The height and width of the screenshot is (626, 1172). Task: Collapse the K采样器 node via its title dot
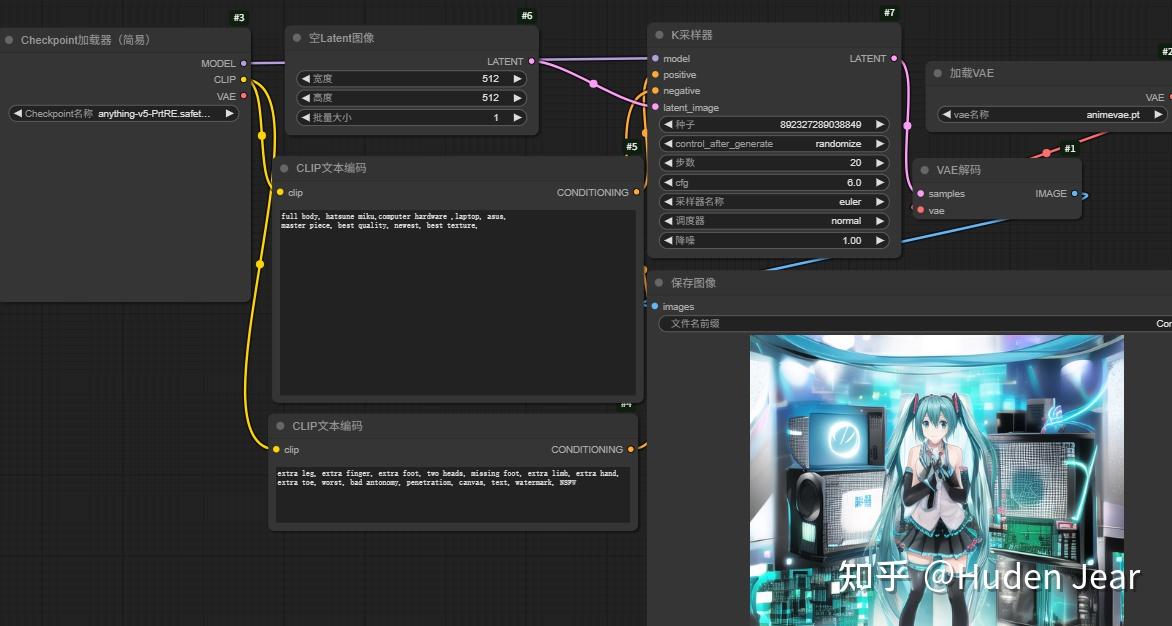coord(659,35)
